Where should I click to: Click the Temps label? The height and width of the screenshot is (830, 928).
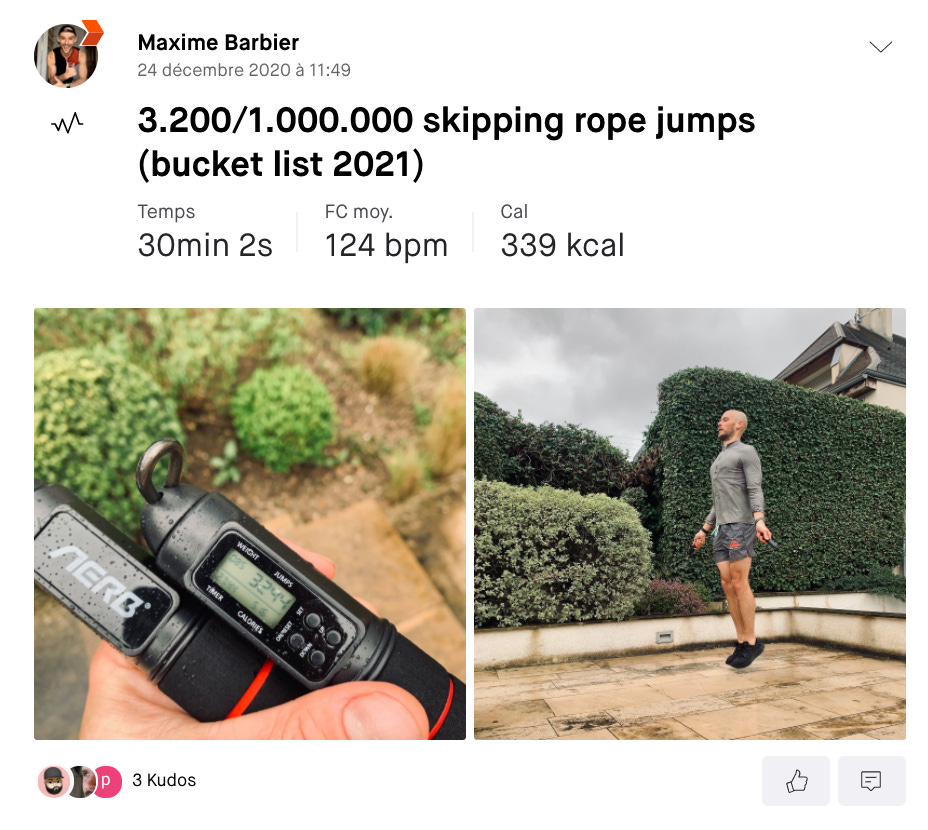(166, 212)
